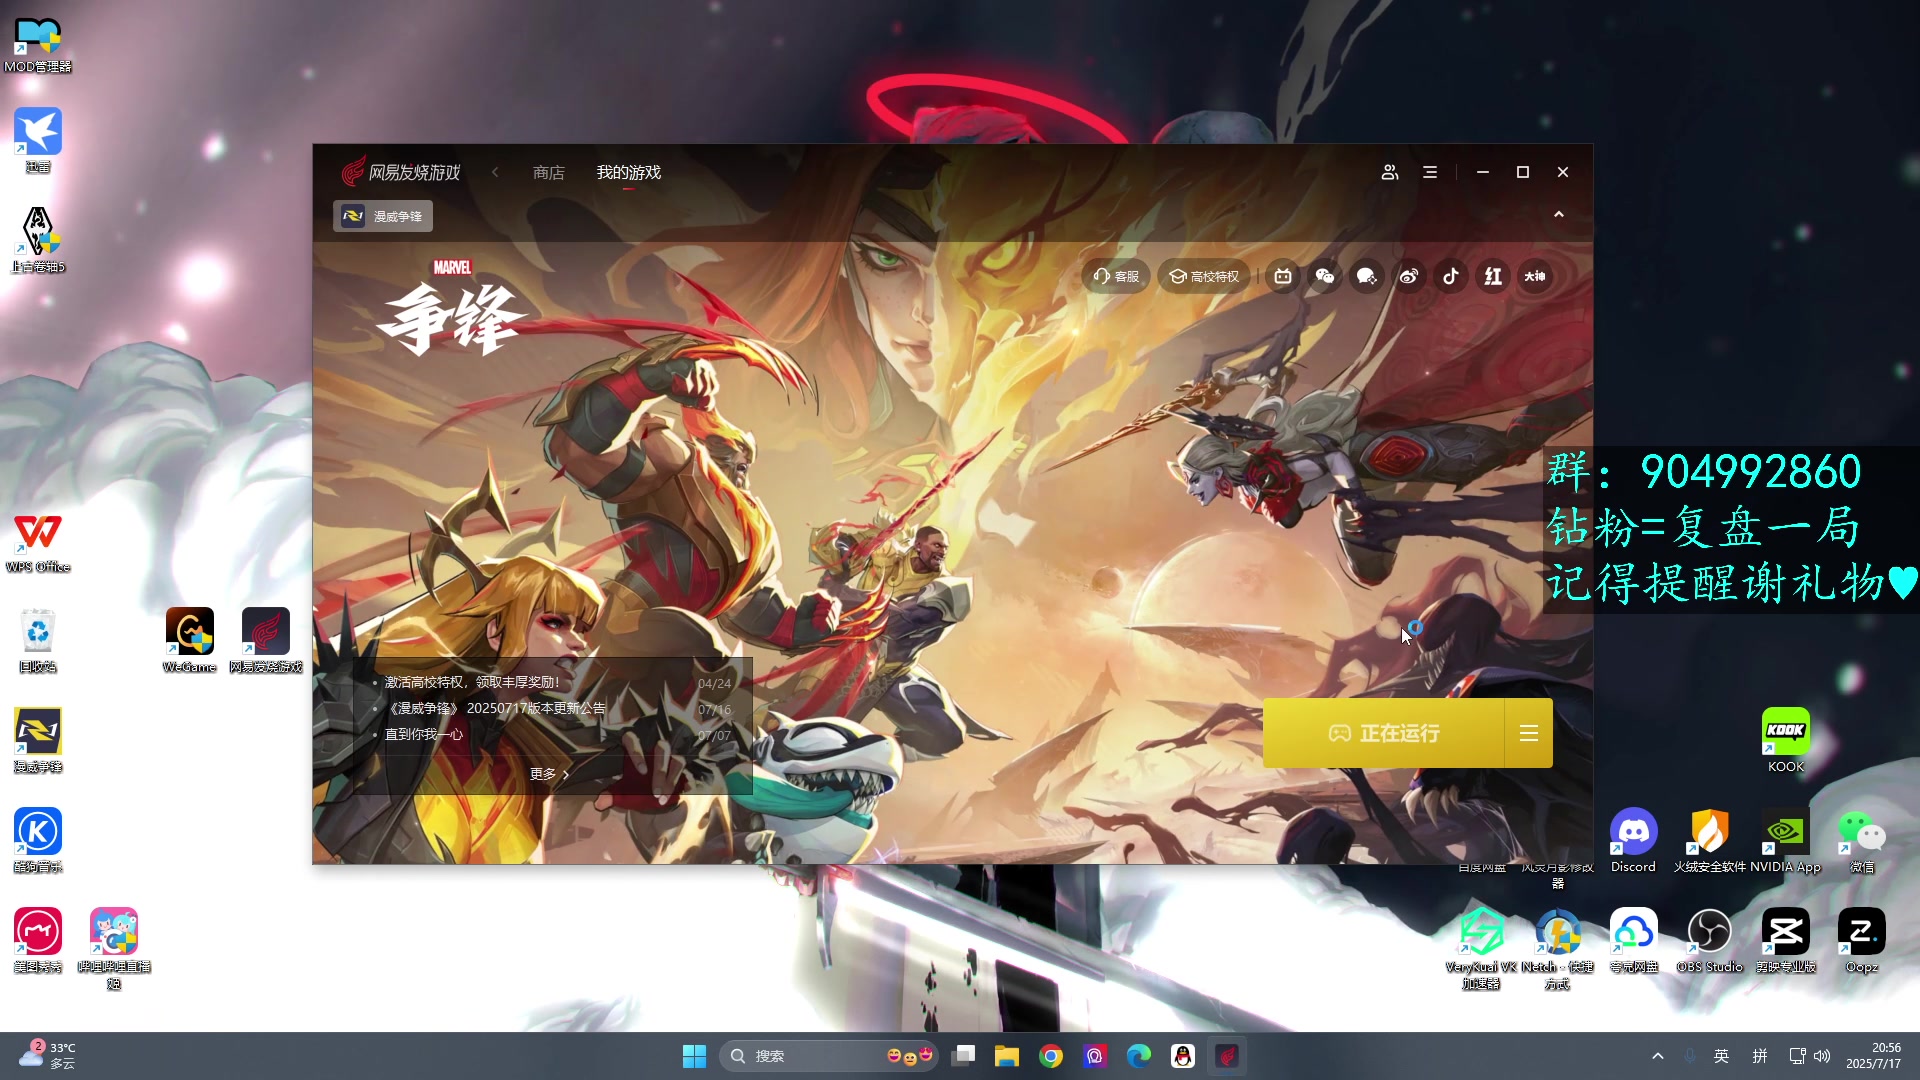
Task: Open the community chat bubble icon
Action: click(x=1367, y=276)
